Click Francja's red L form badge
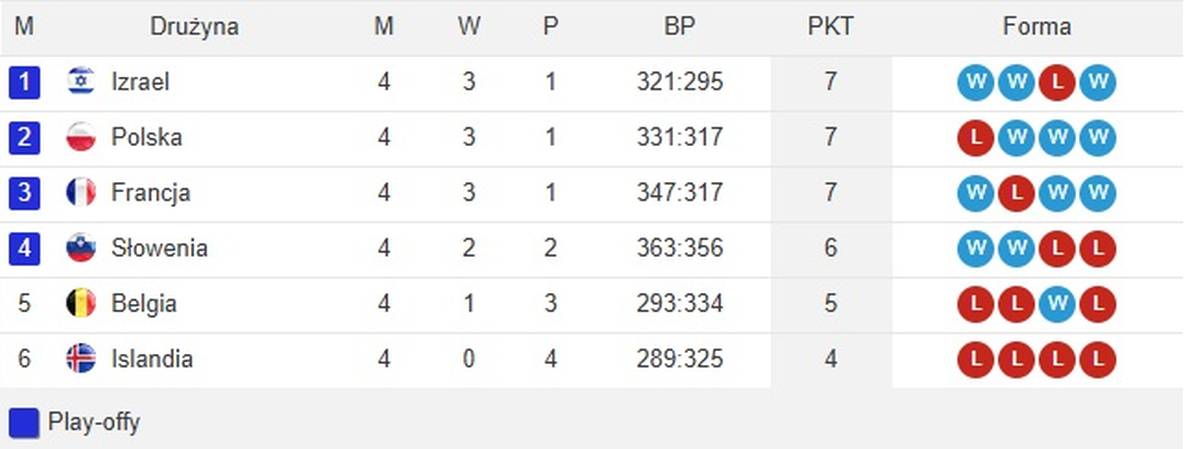Image resolution: width=1200 pixels, height=449 pixels. click(x=1016, y=192)
